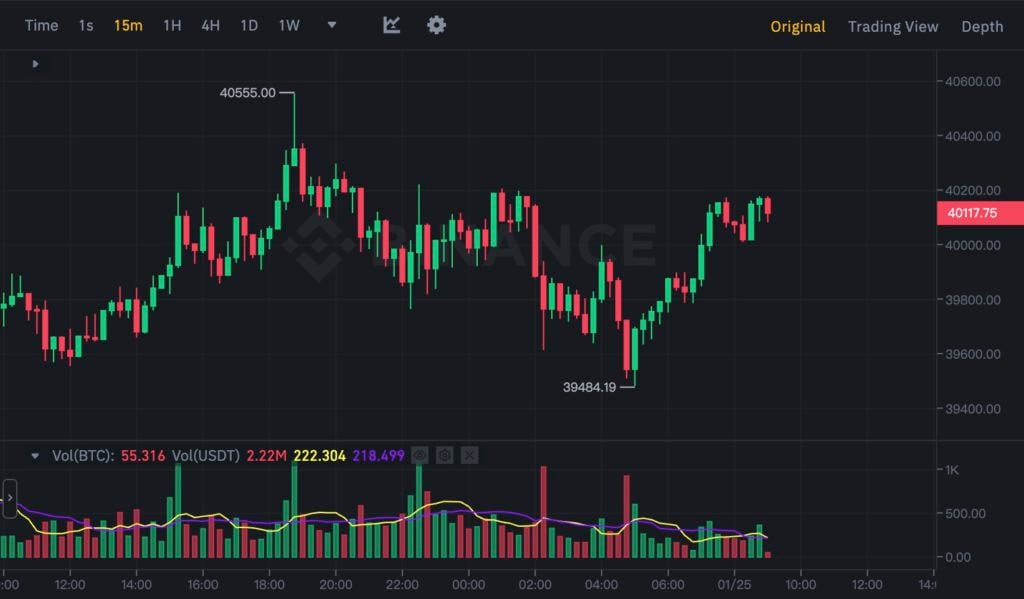Screen dimensions: 1024x599
Task: Switch to the Original chart tab
Action: pos(797,26)
